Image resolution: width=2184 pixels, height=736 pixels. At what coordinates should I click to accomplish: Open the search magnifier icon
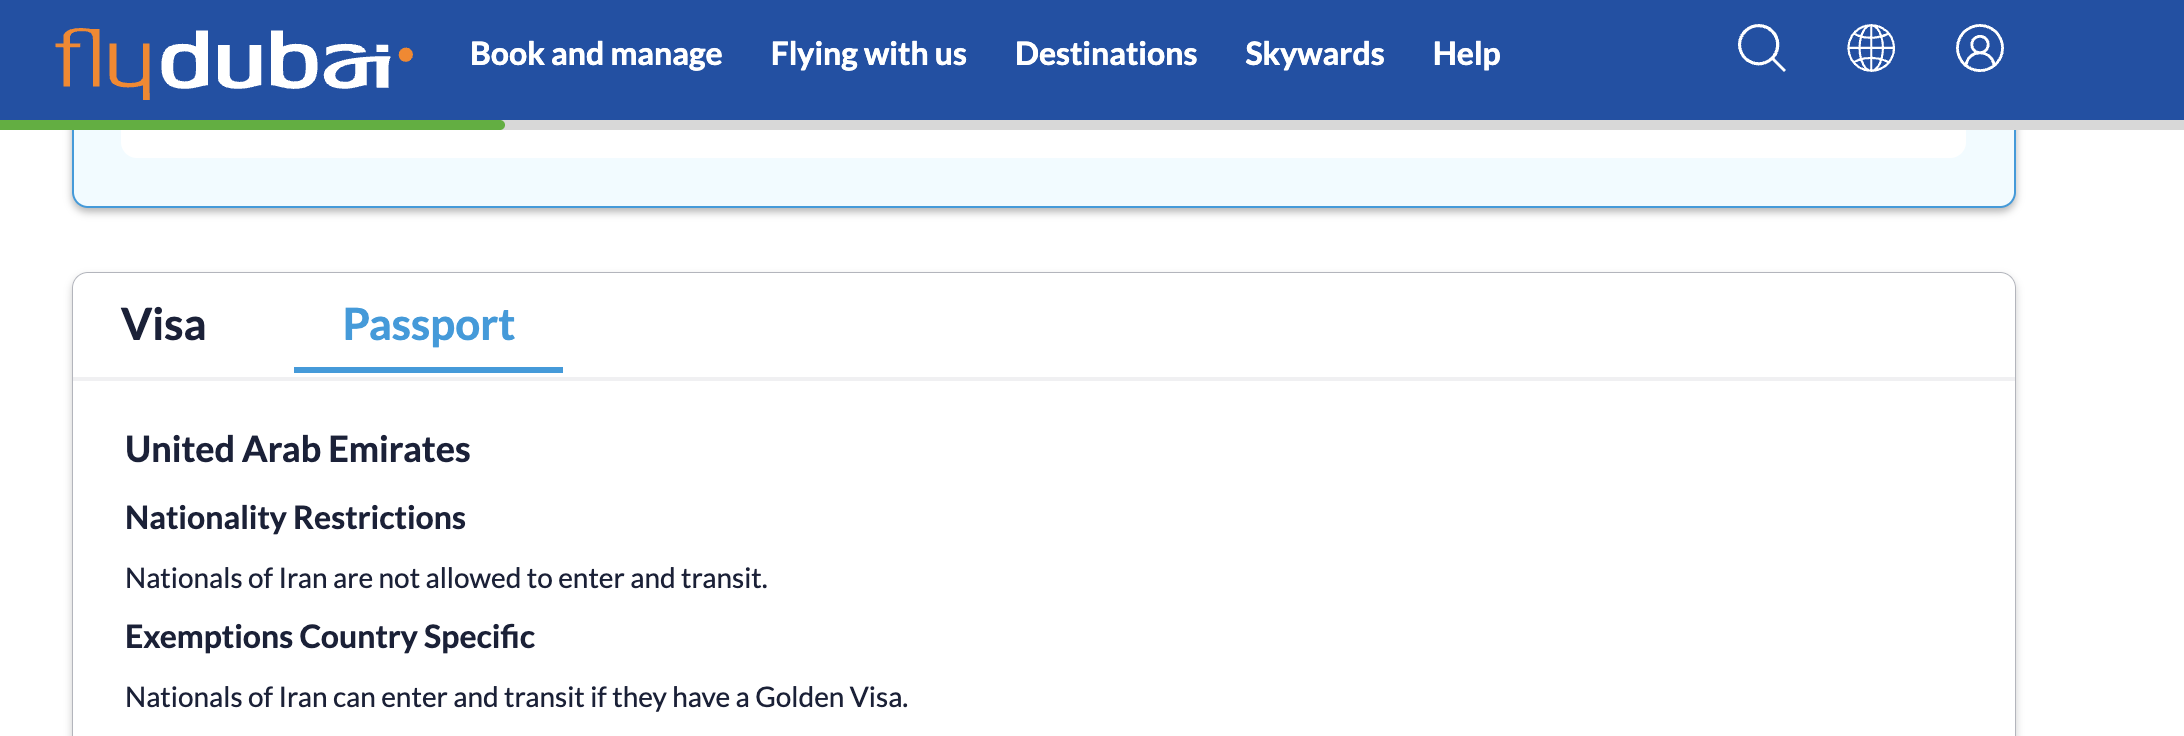pos(1761,49)
